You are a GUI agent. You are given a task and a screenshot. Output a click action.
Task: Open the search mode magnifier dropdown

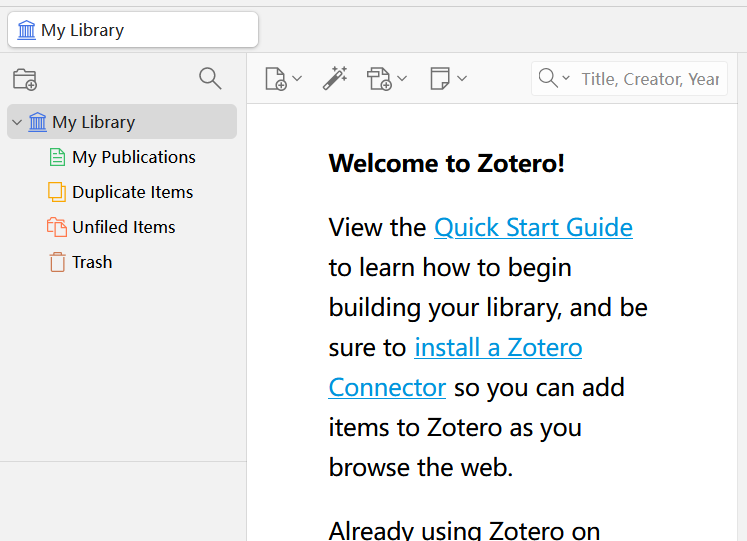(554, 78)
